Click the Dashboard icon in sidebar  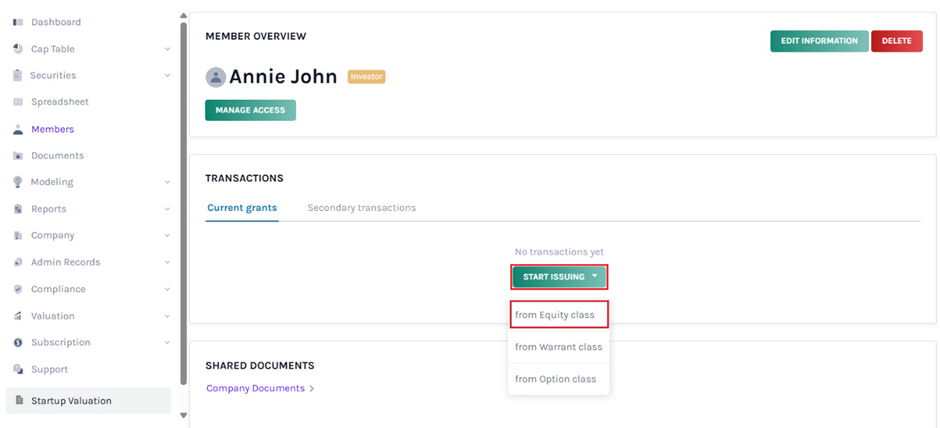point(17,22)
